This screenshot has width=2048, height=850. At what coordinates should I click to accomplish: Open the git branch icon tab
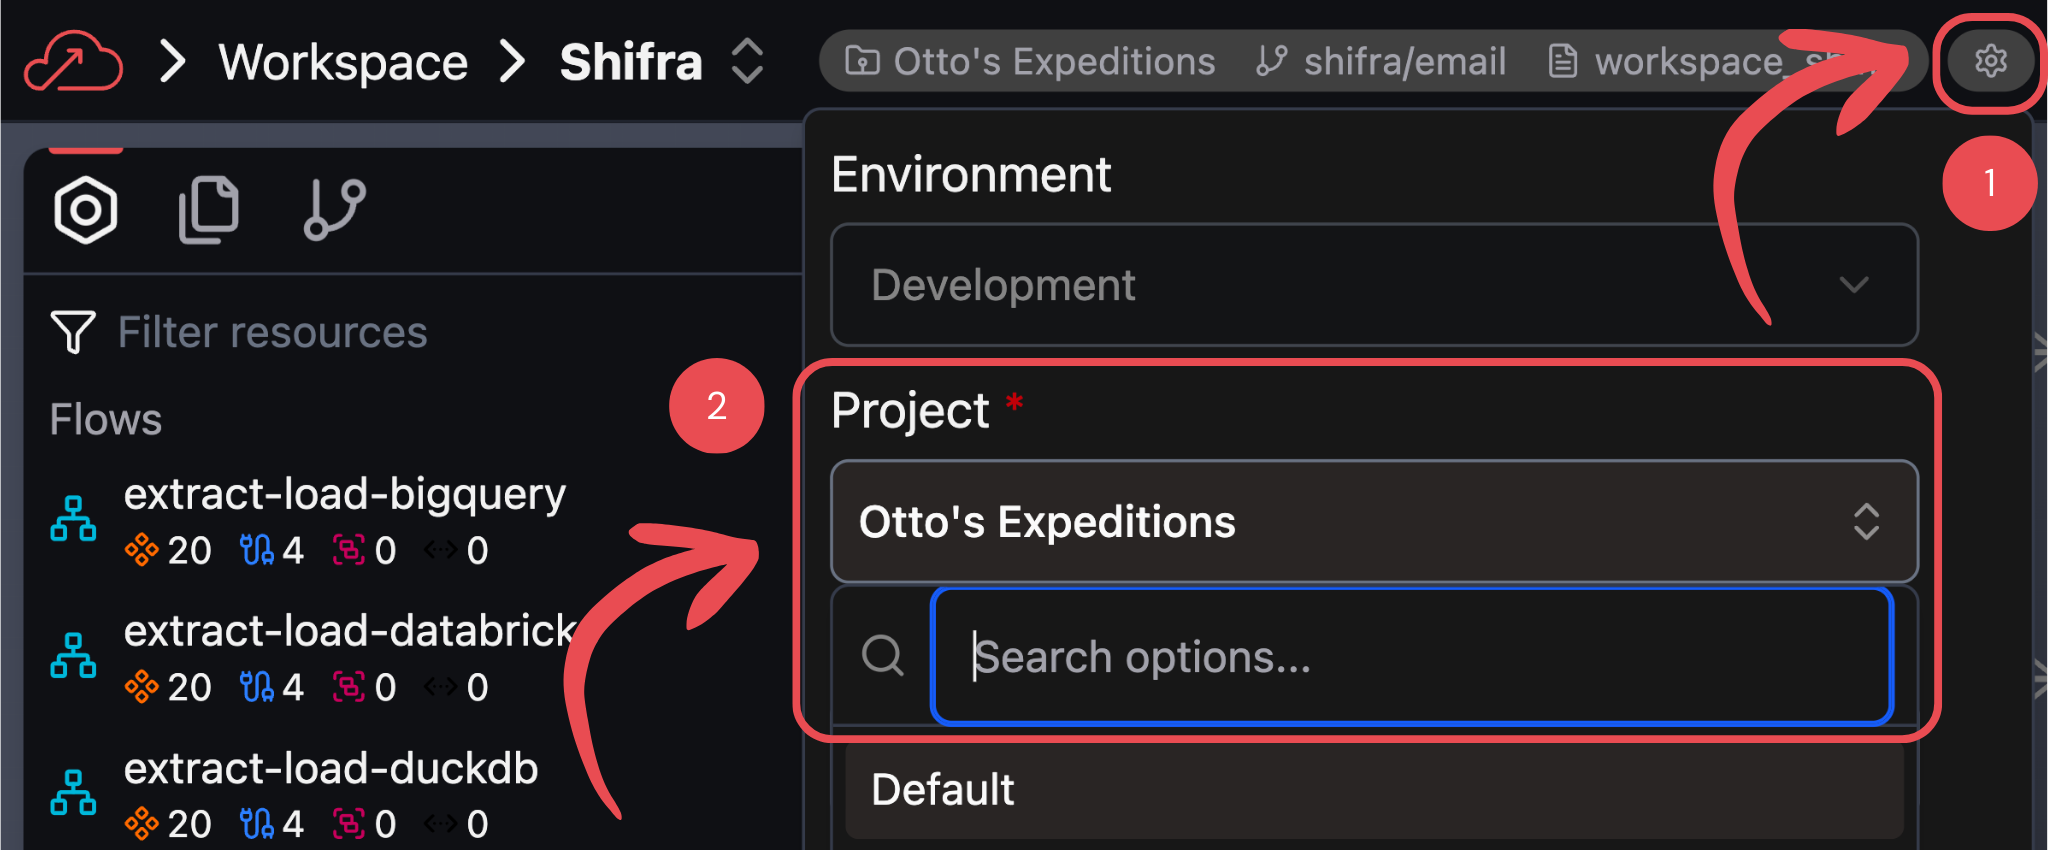pyautogui.click(x=334, y=210)
